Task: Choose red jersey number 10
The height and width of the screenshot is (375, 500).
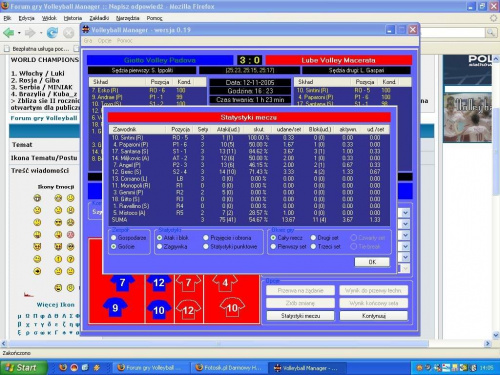Action: (232, 307)
